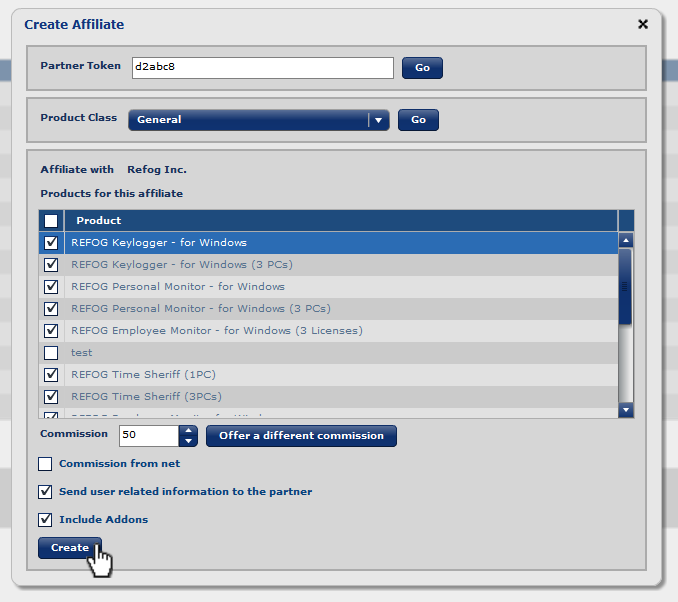Image resolution: width=678 pixels, height=602 pixels.
Task: Select the row REFOG Keylogger - for Windows (3 PCs)
Action: 329,265
